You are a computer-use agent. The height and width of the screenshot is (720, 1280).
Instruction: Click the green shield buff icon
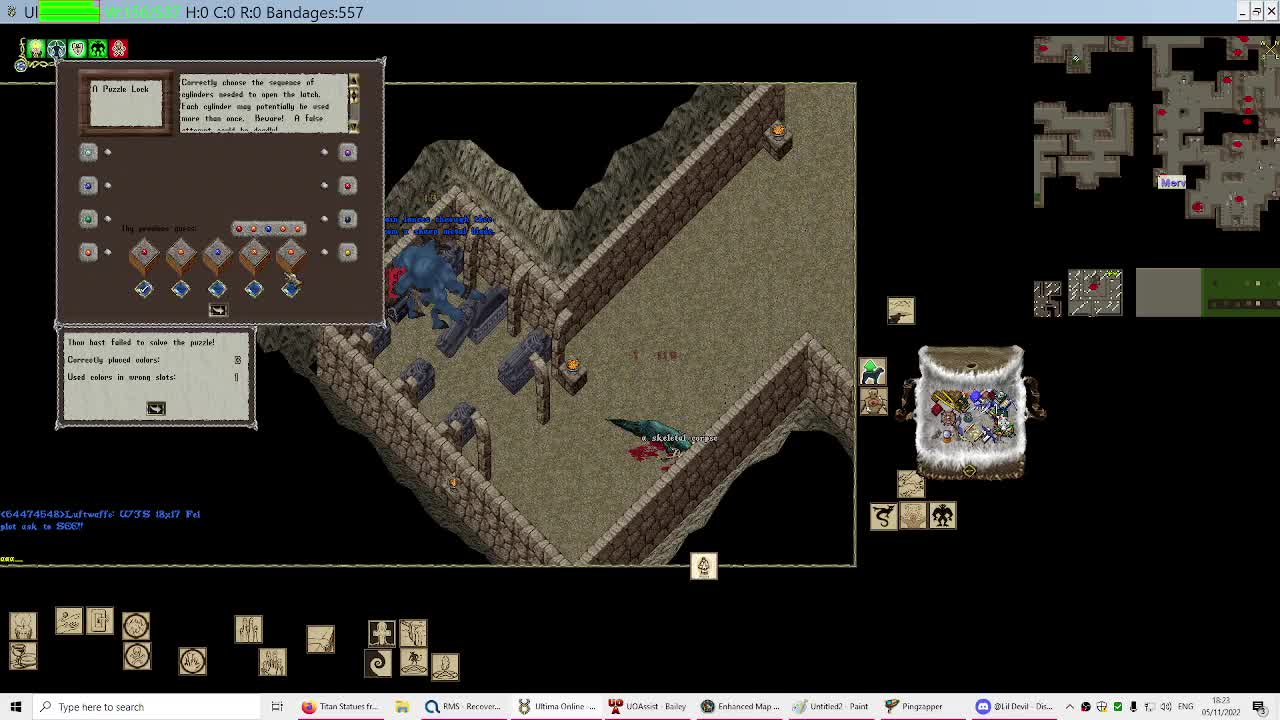click(77, 48)
